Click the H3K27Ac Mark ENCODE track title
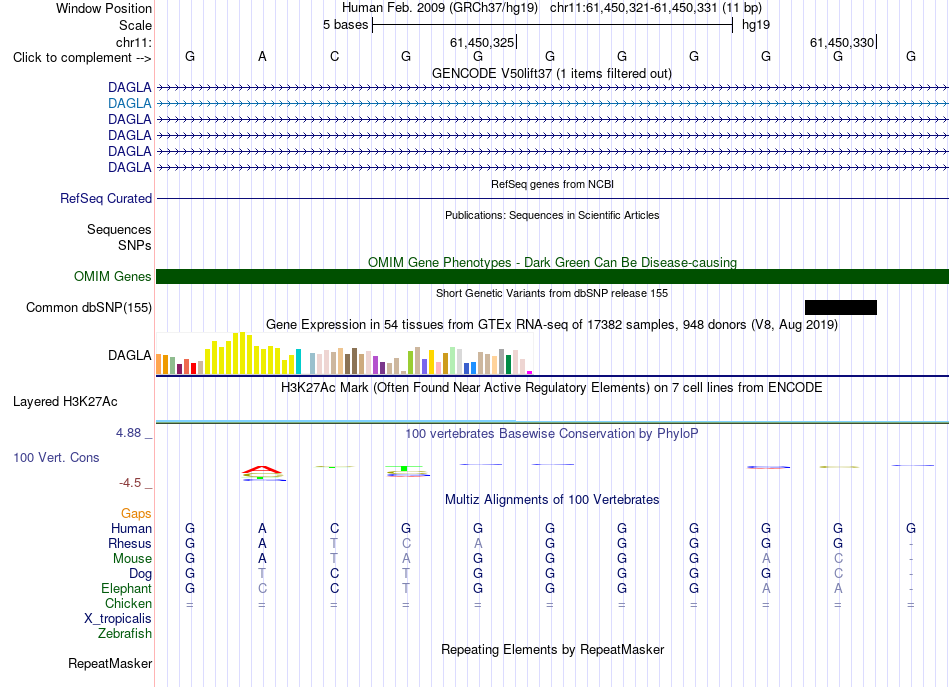Screen dimensions: 950x687 pyautogui.click(x=552, y=388)
